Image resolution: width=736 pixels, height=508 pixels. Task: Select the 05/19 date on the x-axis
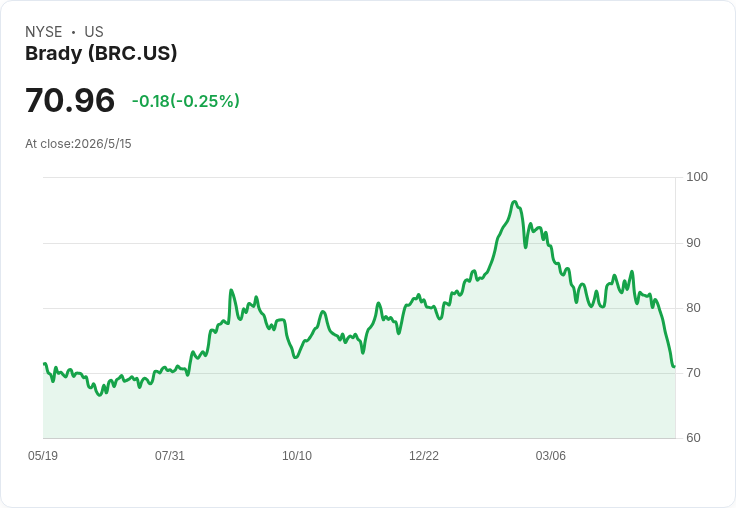point(43,455)
